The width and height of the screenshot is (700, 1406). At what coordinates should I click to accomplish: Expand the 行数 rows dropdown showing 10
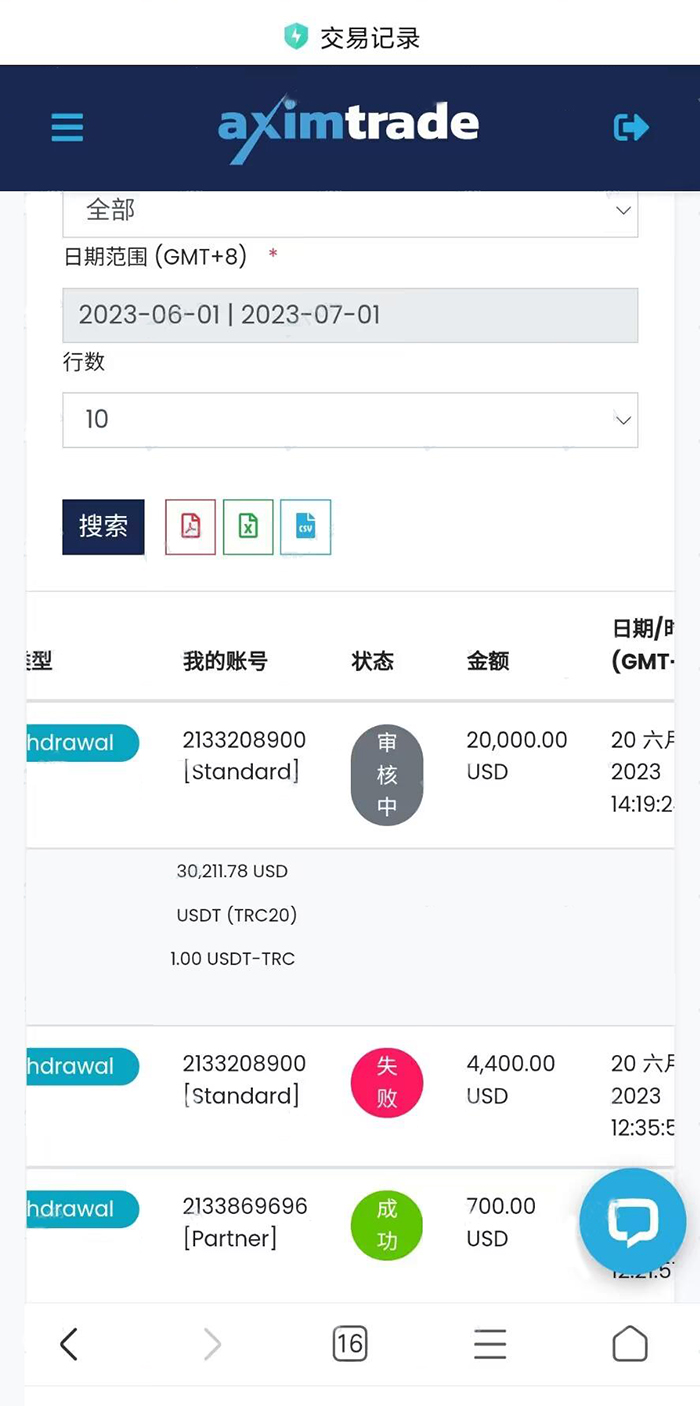tap(350, 419)
